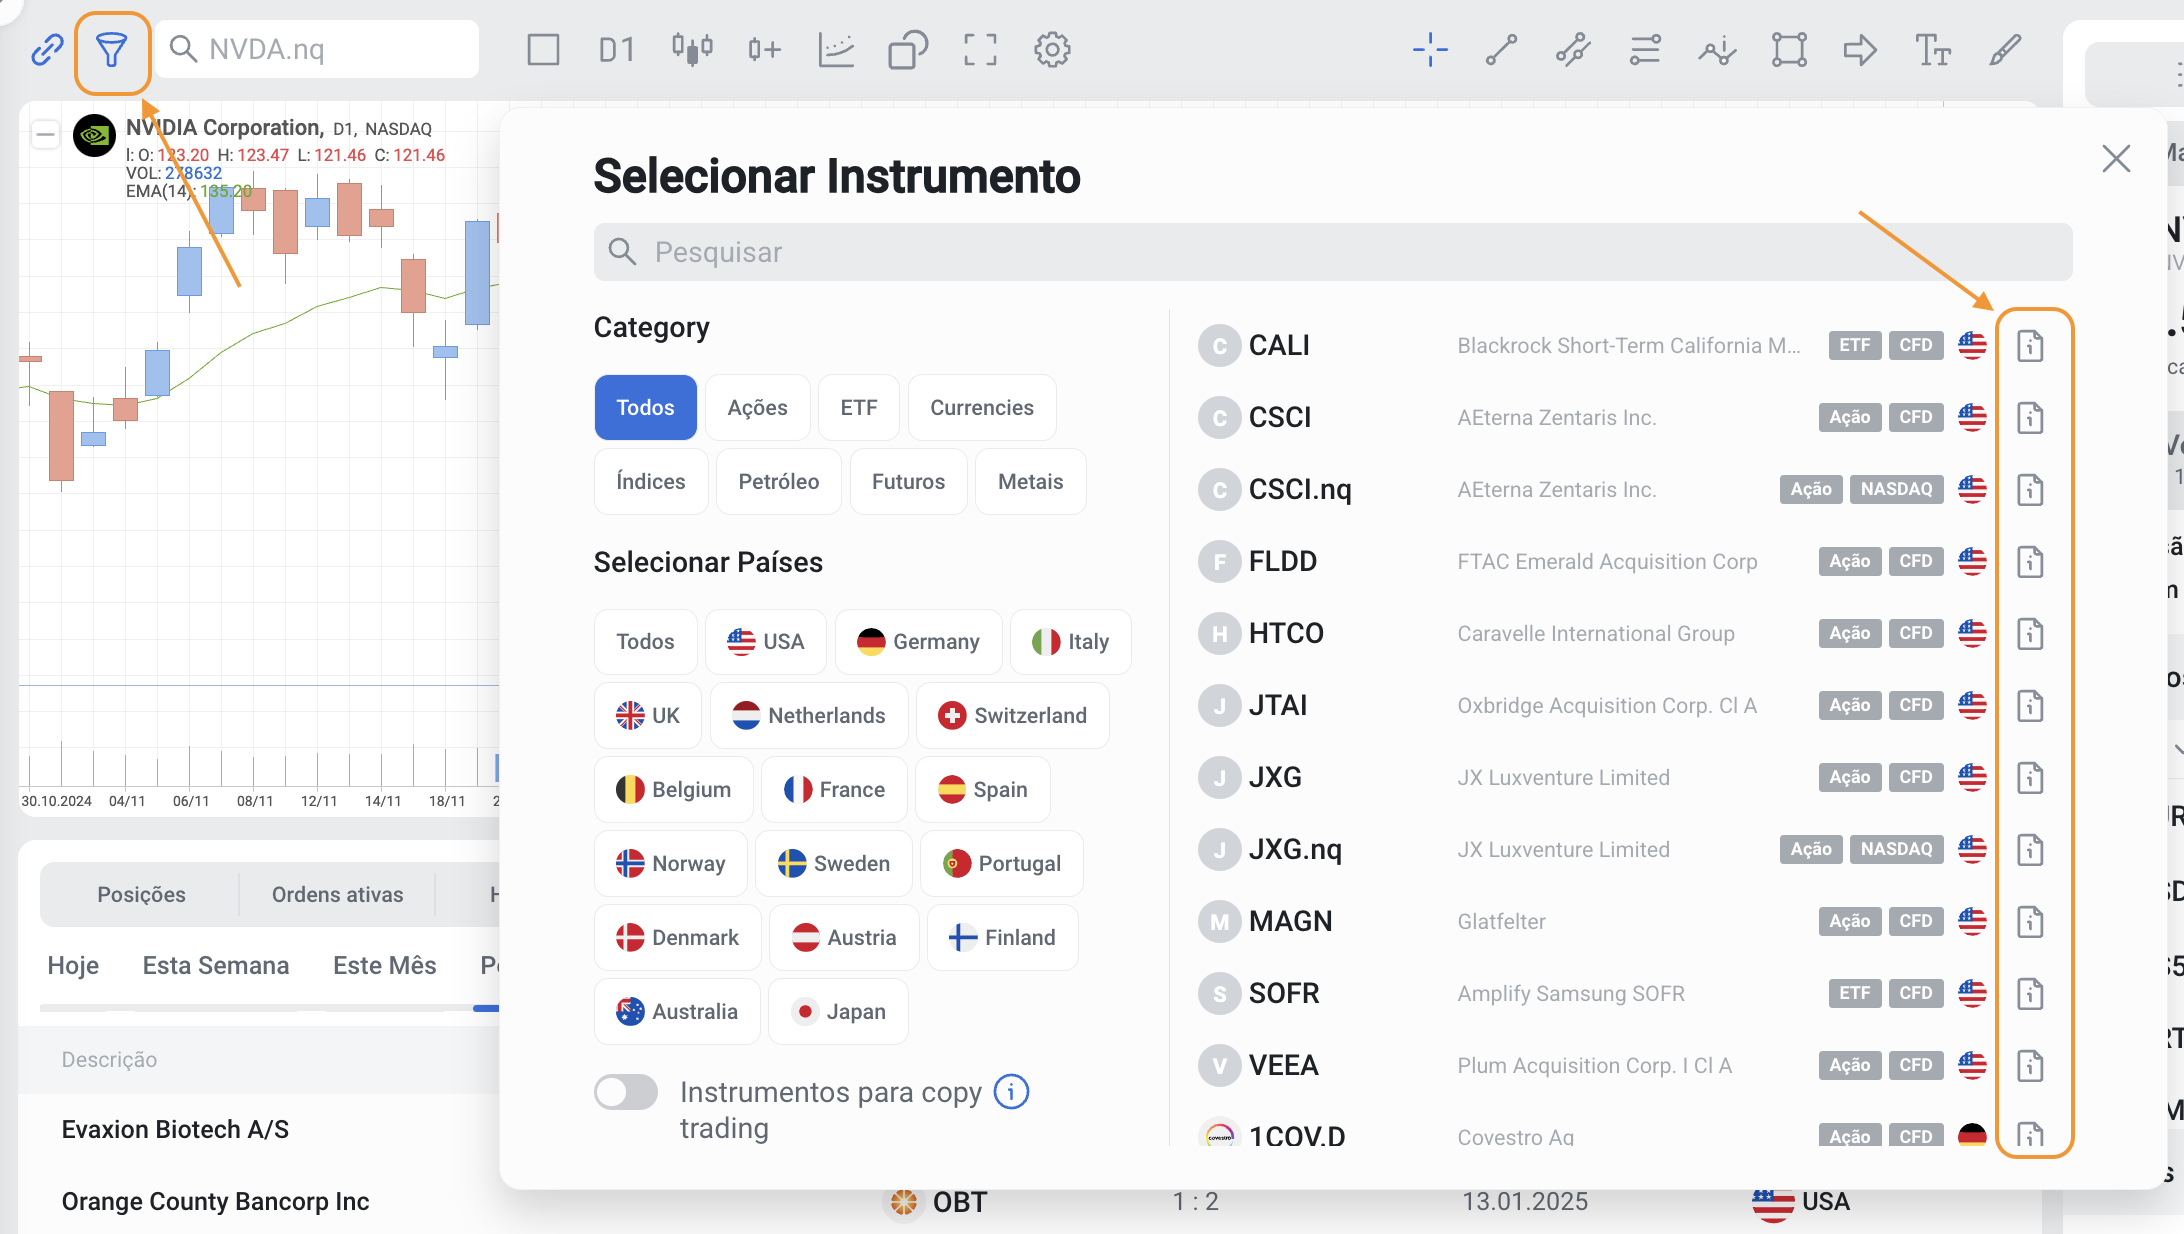Select USA country filter
Screen dimensions: 2184x1234
[x=765, y=642]
